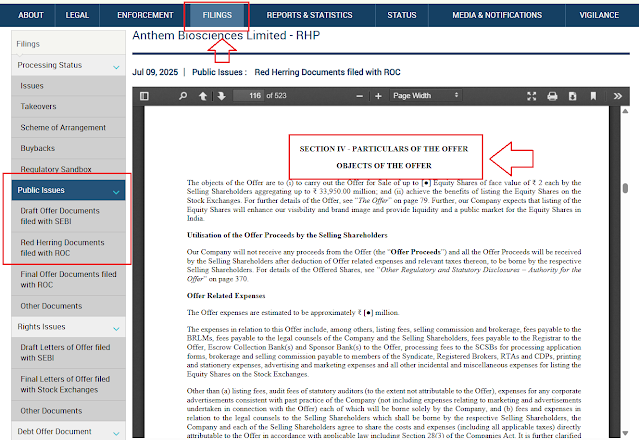Open the ABOUT menu
639x440 pixels.
click(31, 15)
